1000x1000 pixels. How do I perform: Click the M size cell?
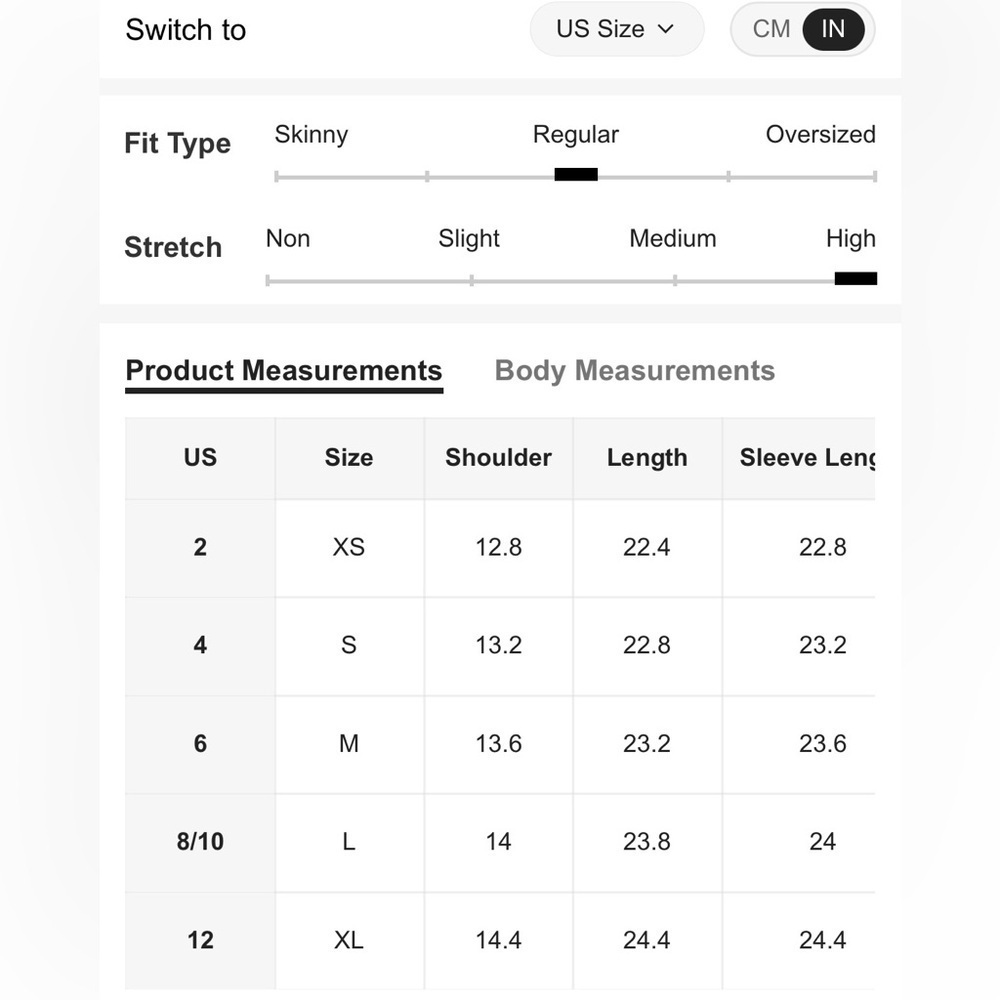point(349,744)
